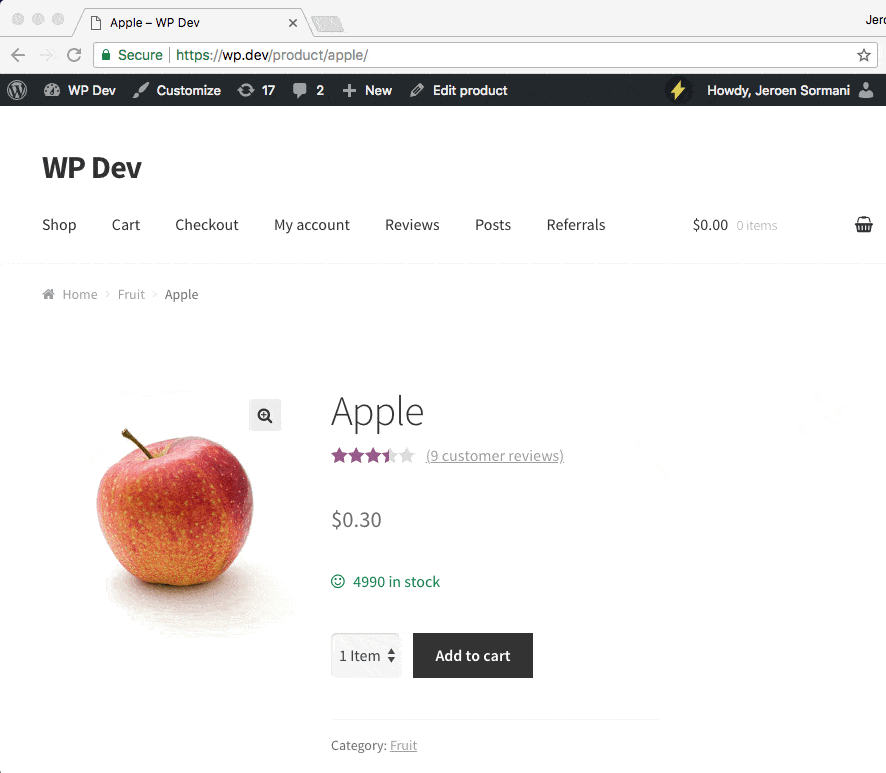886x773 pixels.
Task: Click the WordPress logo in the admin bar
Action: [x=16, y=90]
